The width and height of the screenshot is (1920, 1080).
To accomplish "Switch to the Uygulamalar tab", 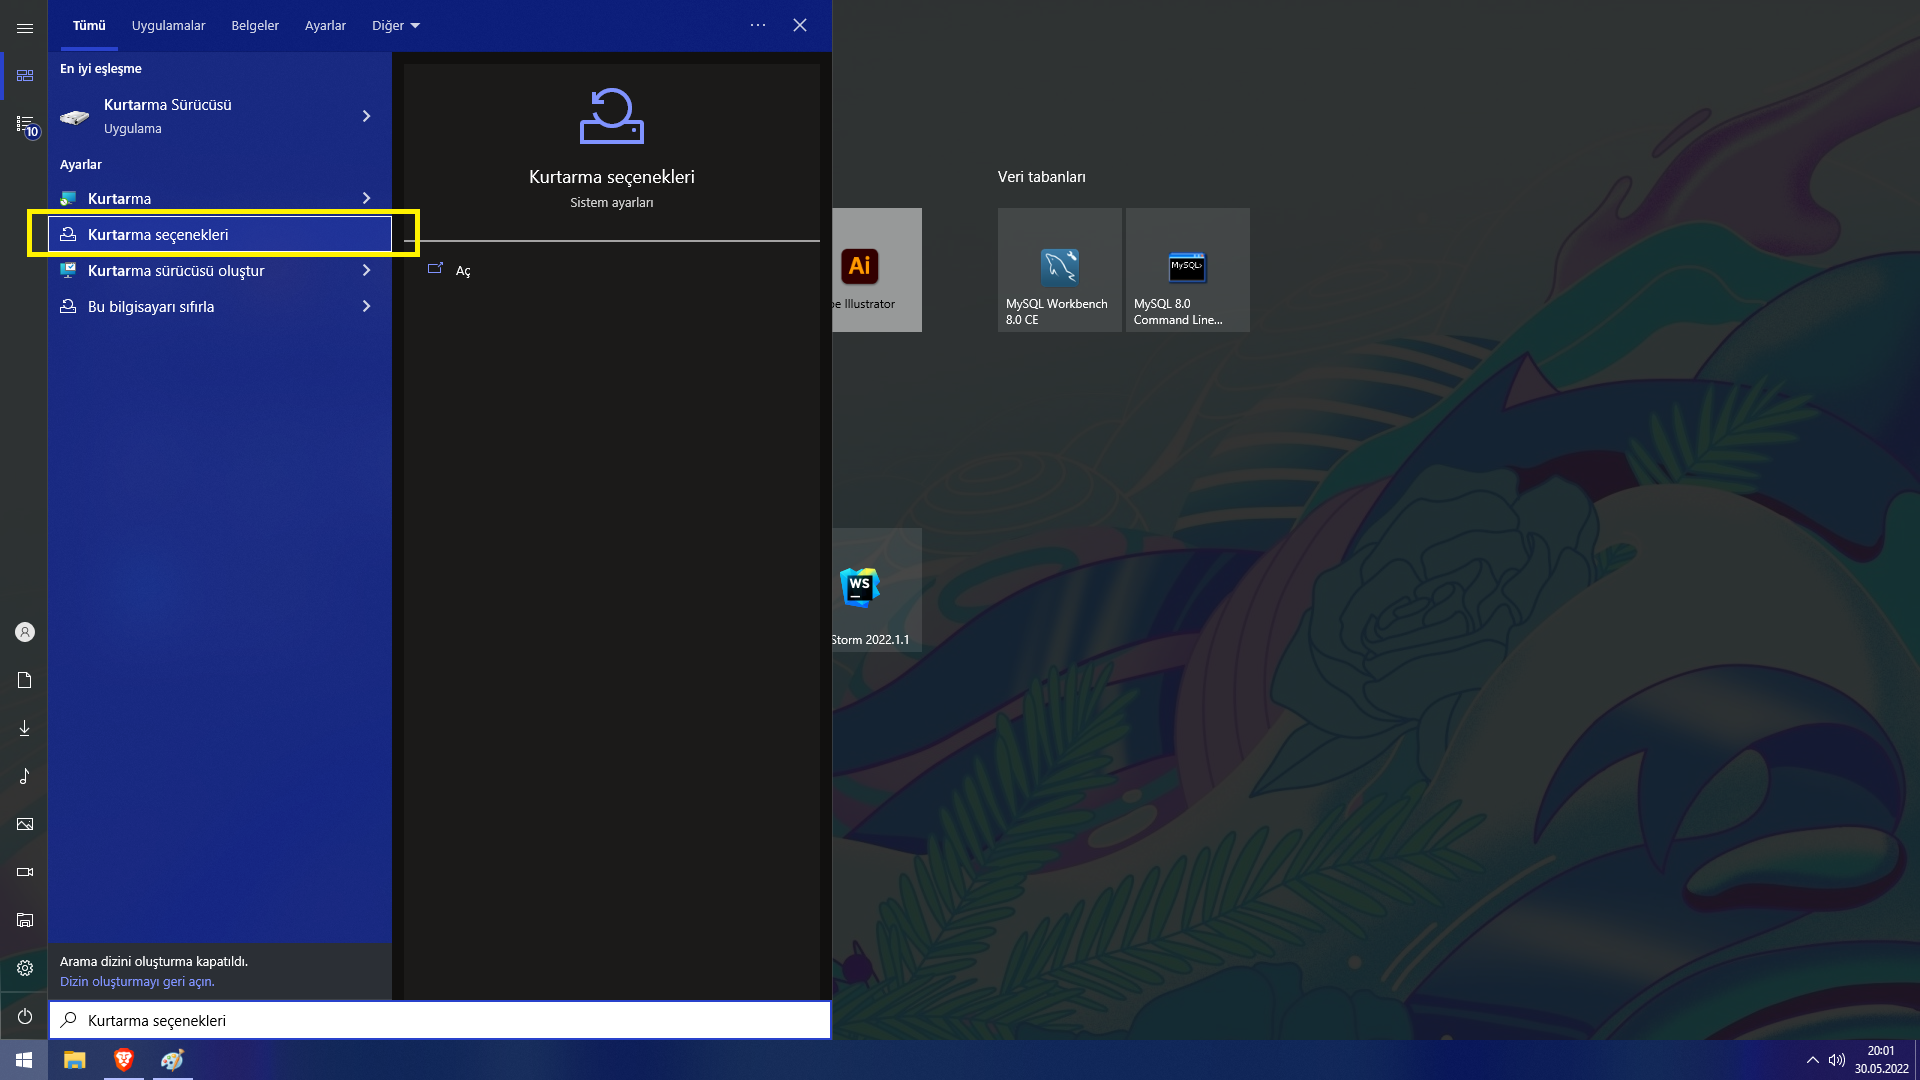I will pyautogui.click(x=168, y=26).
